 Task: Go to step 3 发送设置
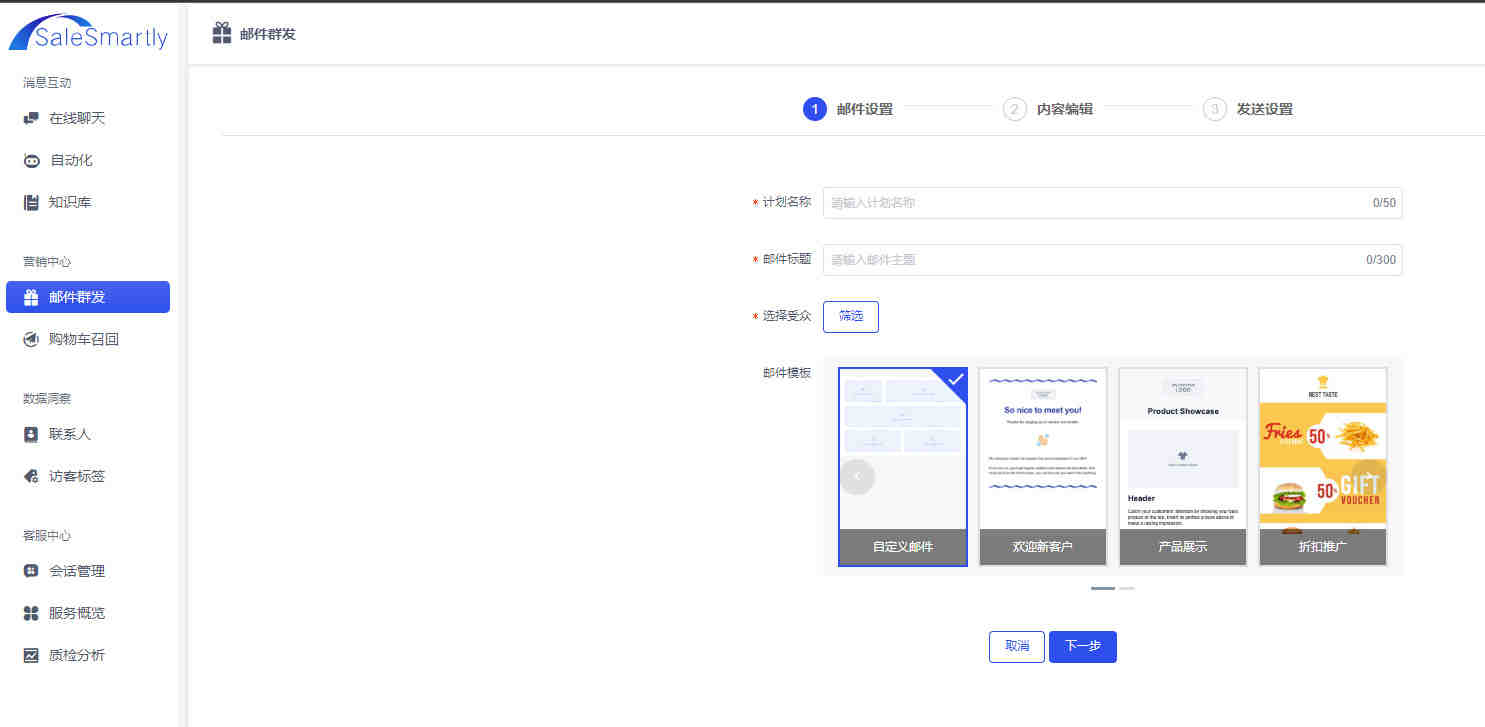(x=1248, y=109)
